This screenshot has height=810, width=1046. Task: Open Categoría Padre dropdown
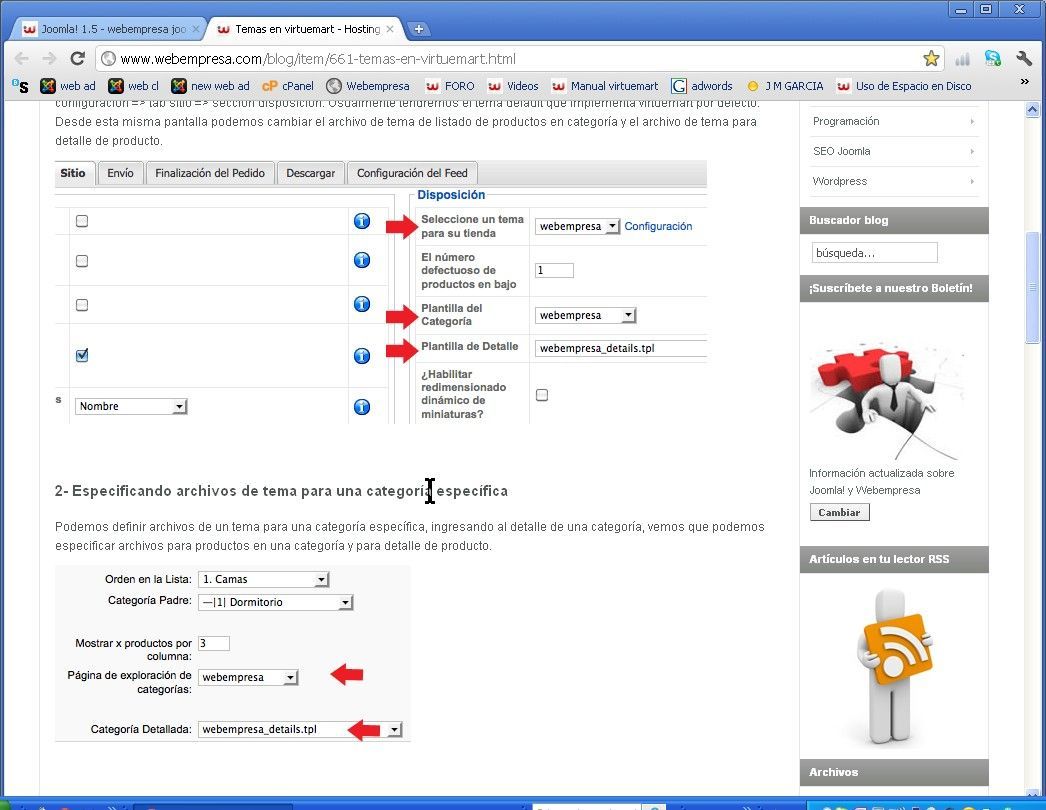pyautogui.click(x=275, y=602)
